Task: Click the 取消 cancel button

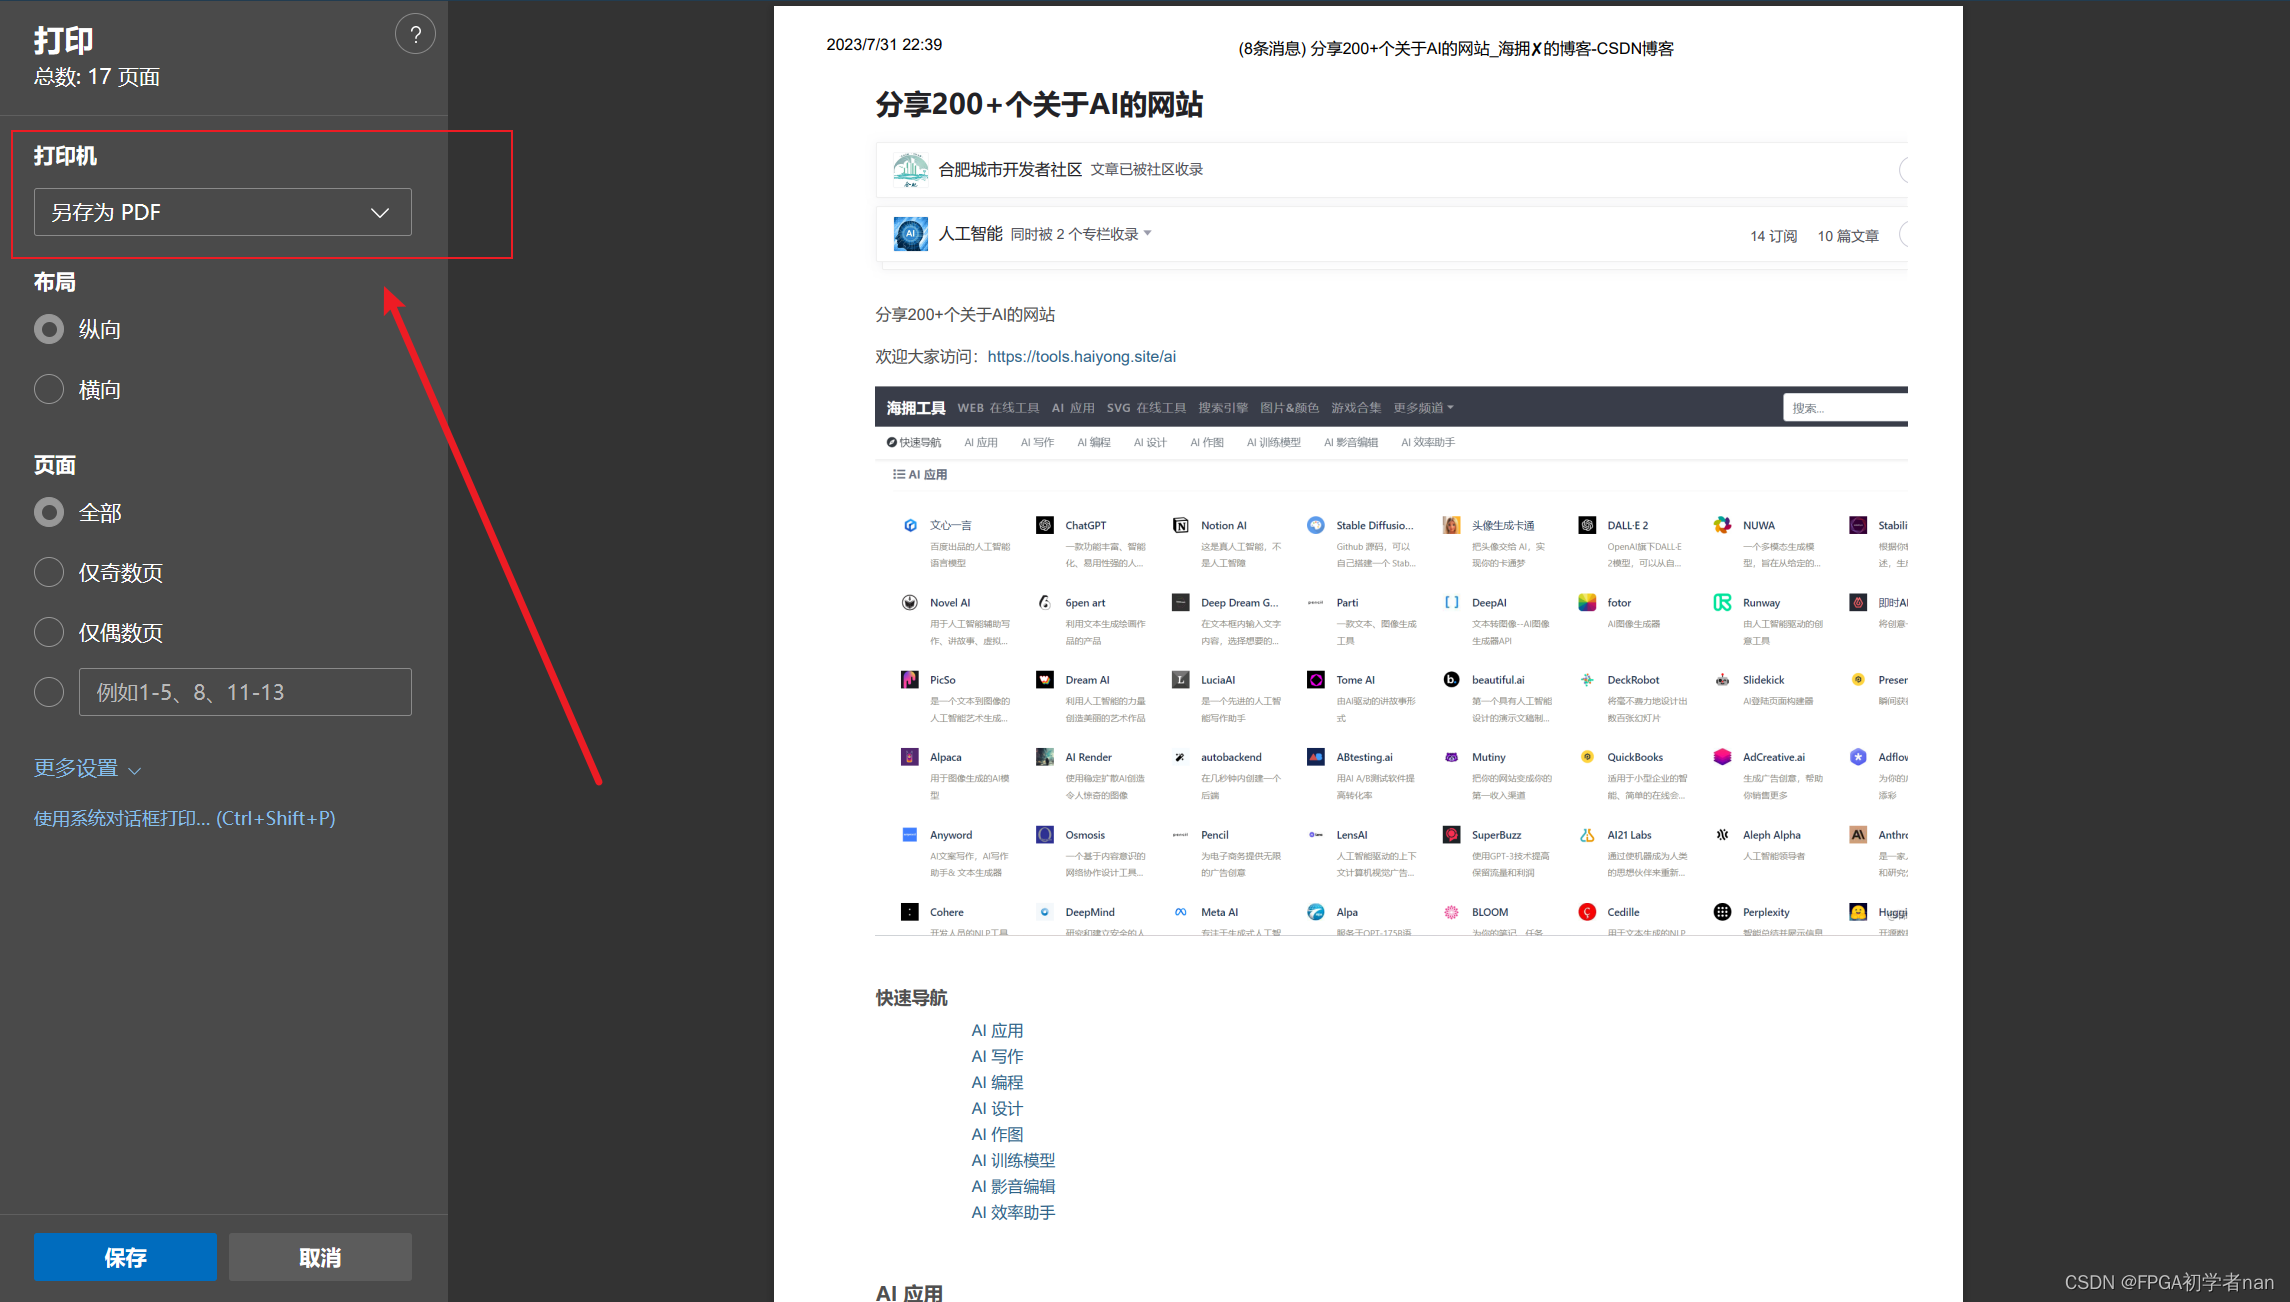Action: tap(320, 1257)
